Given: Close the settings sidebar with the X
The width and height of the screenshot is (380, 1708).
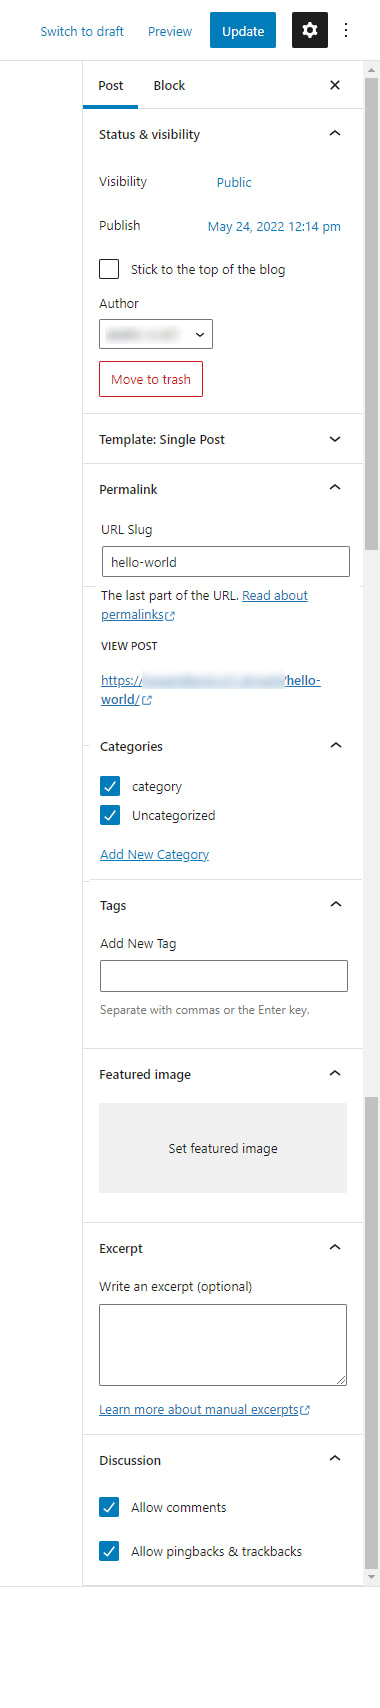Looking at the screenshot, I should pyautogui.click(x=335, y=85).
